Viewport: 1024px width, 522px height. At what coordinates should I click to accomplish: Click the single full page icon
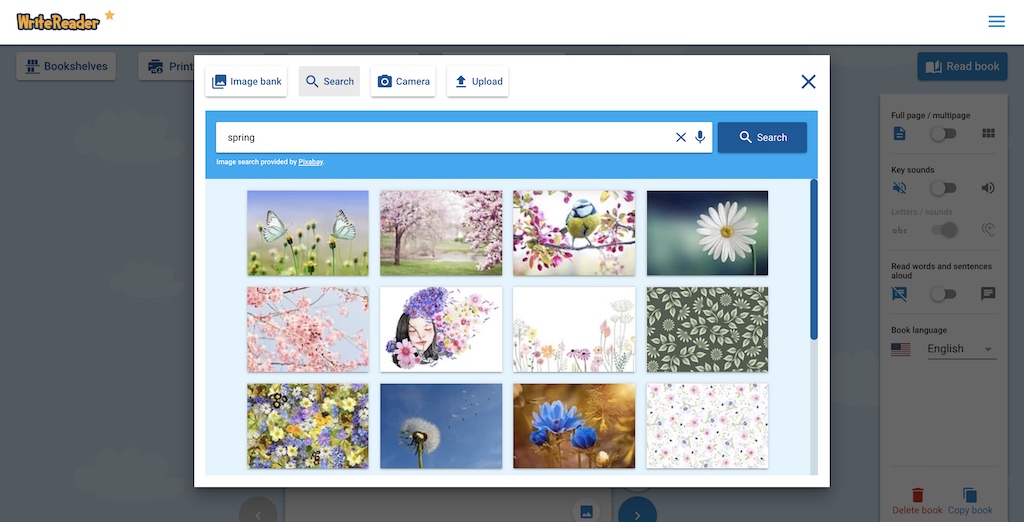[x=899, y=133]
